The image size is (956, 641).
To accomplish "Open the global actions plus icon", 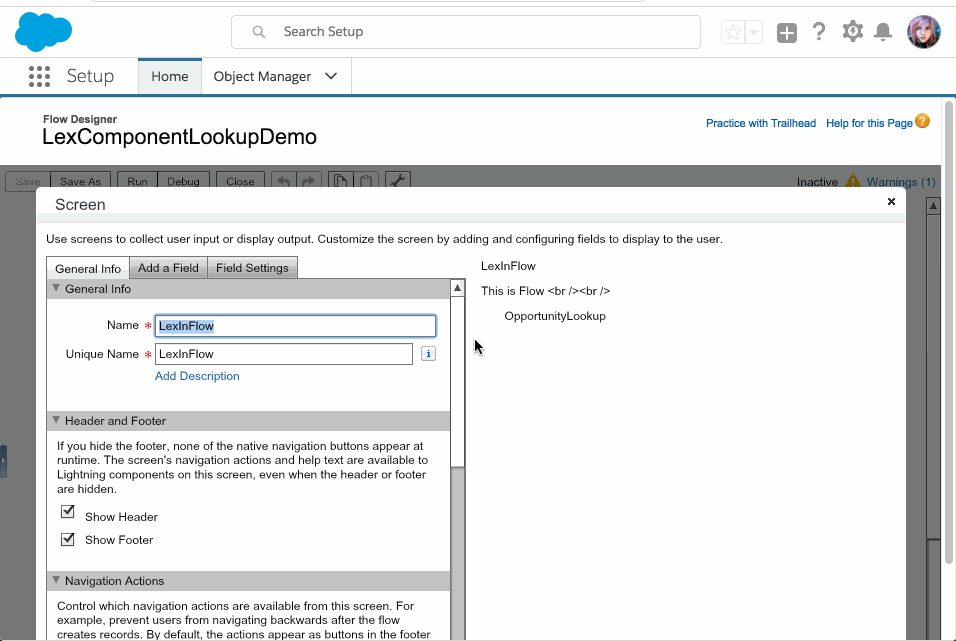I will click(x=787, y=32).
